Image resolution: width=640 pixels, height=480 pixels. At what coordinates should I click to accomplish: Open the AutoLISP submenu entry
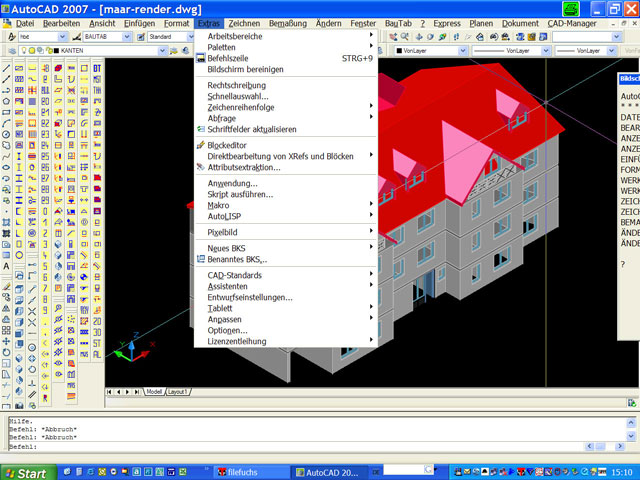(x=285, y=216)
